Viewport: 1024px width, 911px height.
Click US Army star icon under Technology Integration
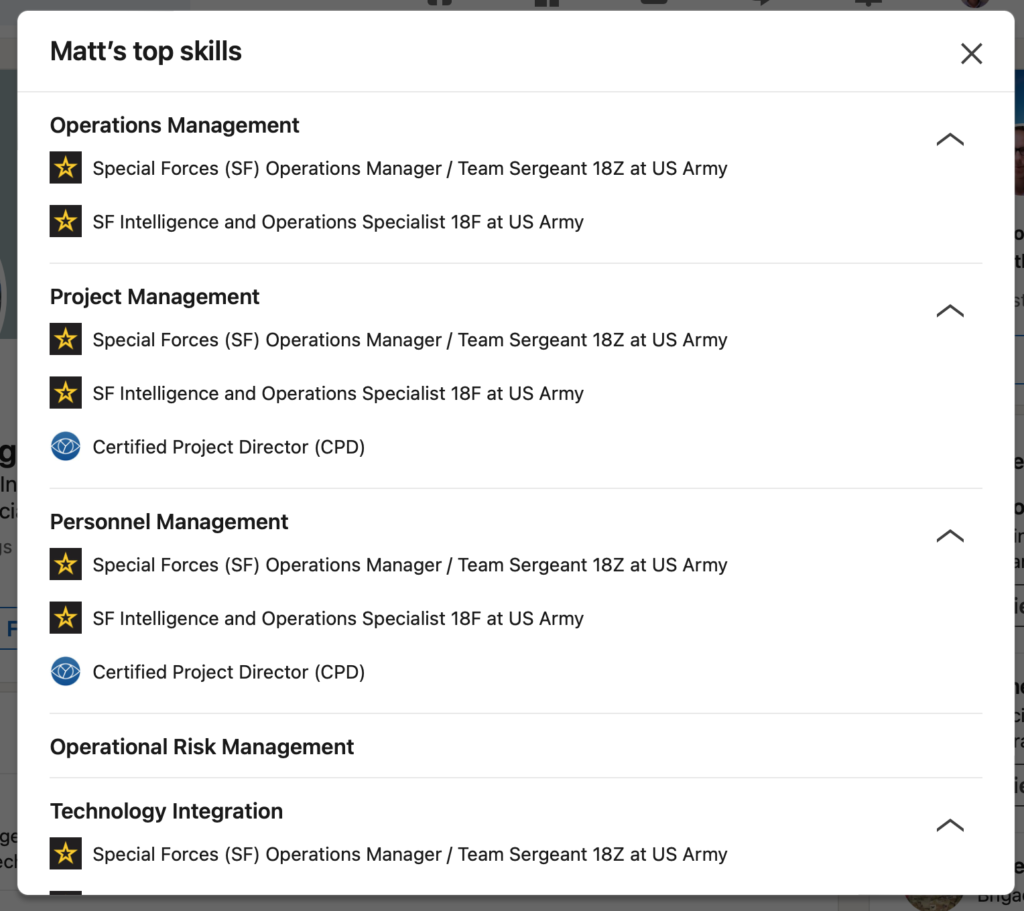tap(66, 854)
